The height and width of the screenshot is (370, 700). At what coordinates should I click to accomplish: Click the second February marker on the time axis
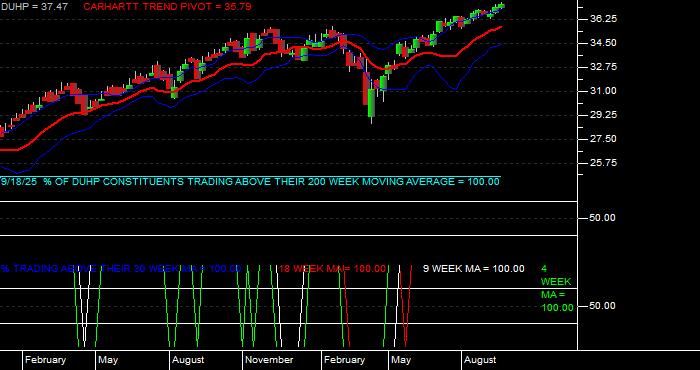coord(344,360)
